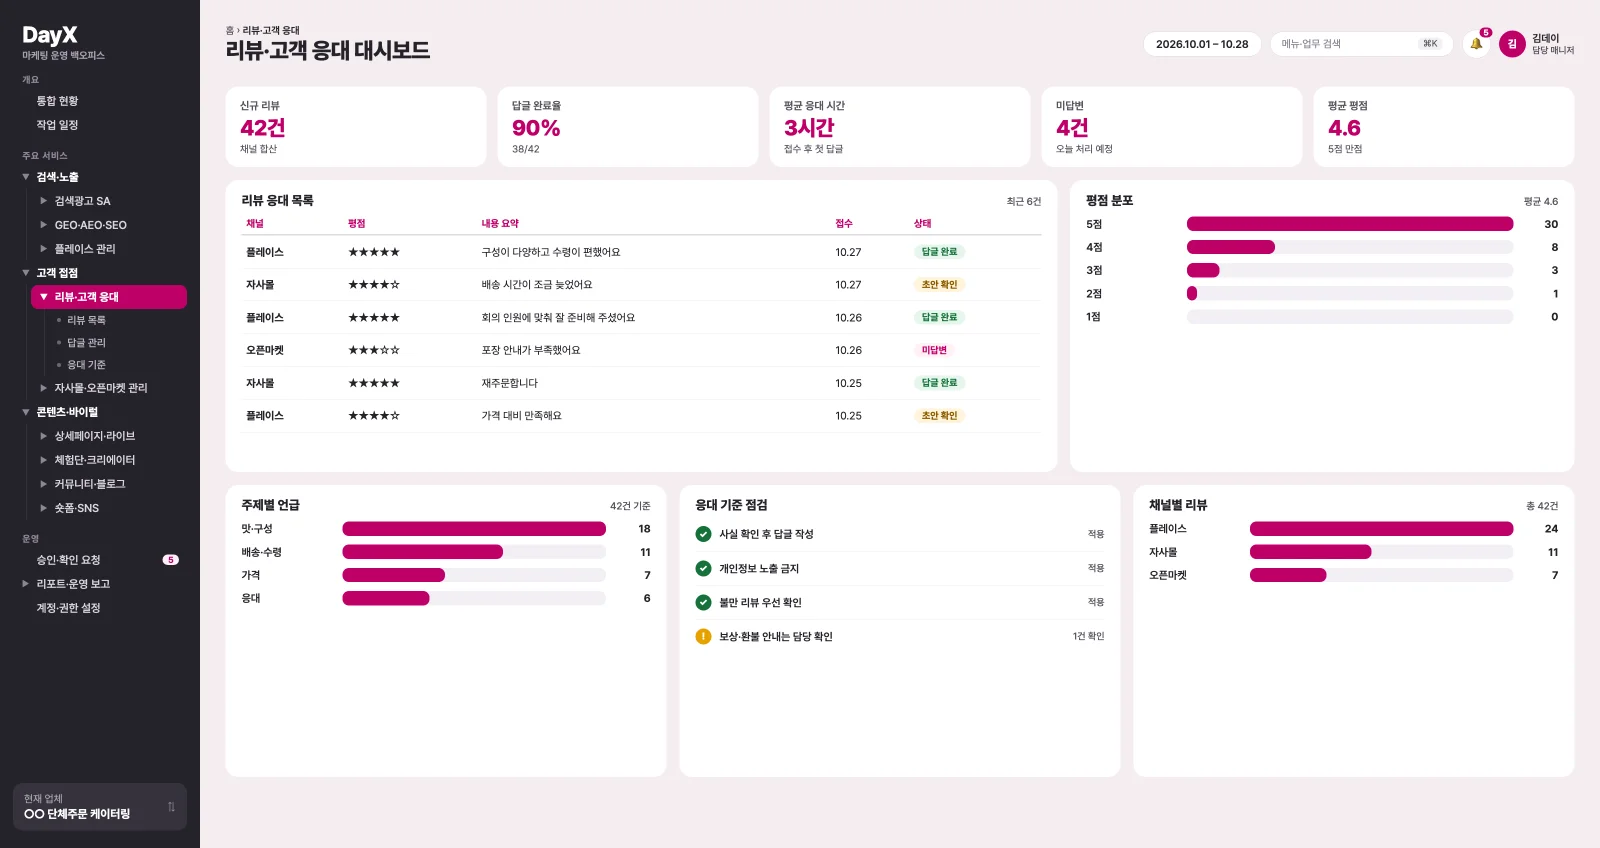This screenshot has width=1600, height=848.
Task: Sort by 평점 column header
Action: coord(356,223)
